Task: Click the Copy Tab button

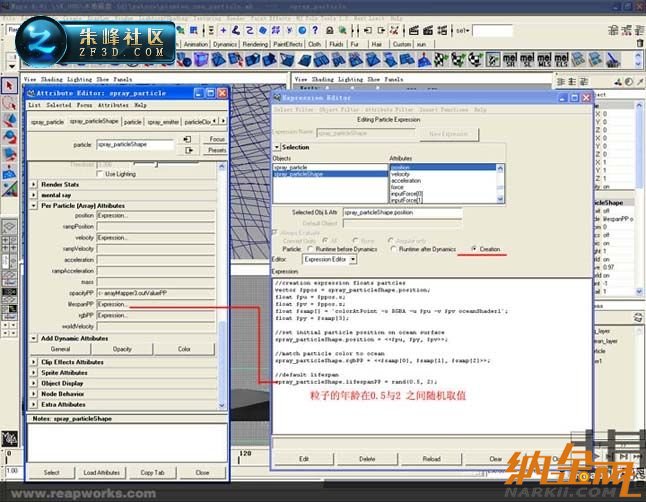Action: click(152, 472)
